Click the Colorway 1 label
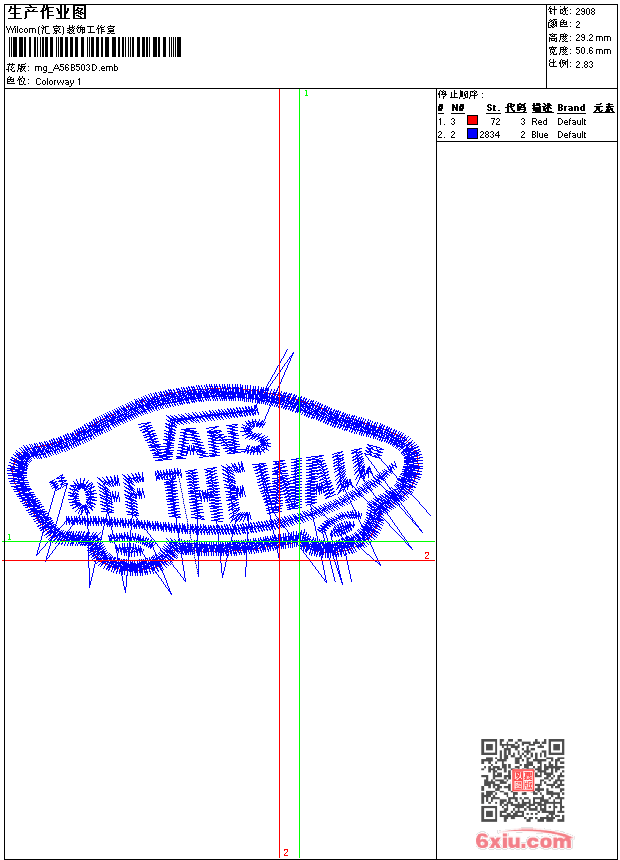The width and height of the screenshot is (620, 860). pos(58,82)
